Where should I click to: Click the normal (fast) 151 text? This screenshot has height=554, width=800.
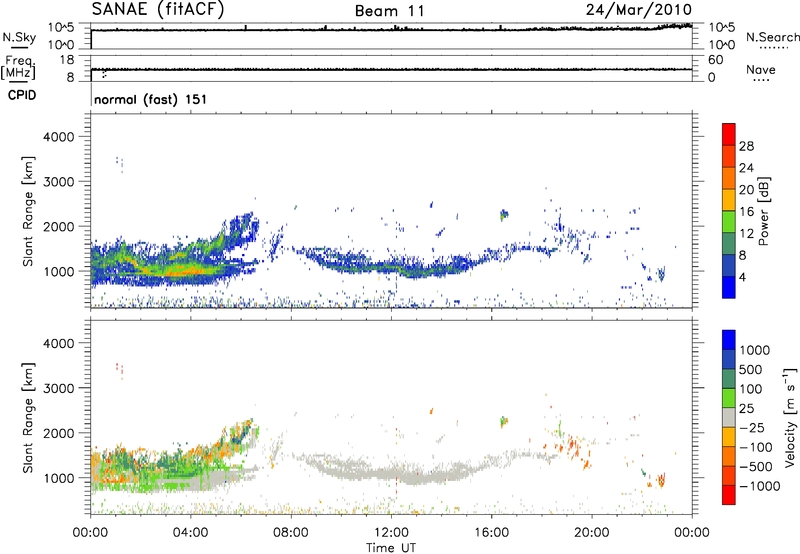[151, 99]
